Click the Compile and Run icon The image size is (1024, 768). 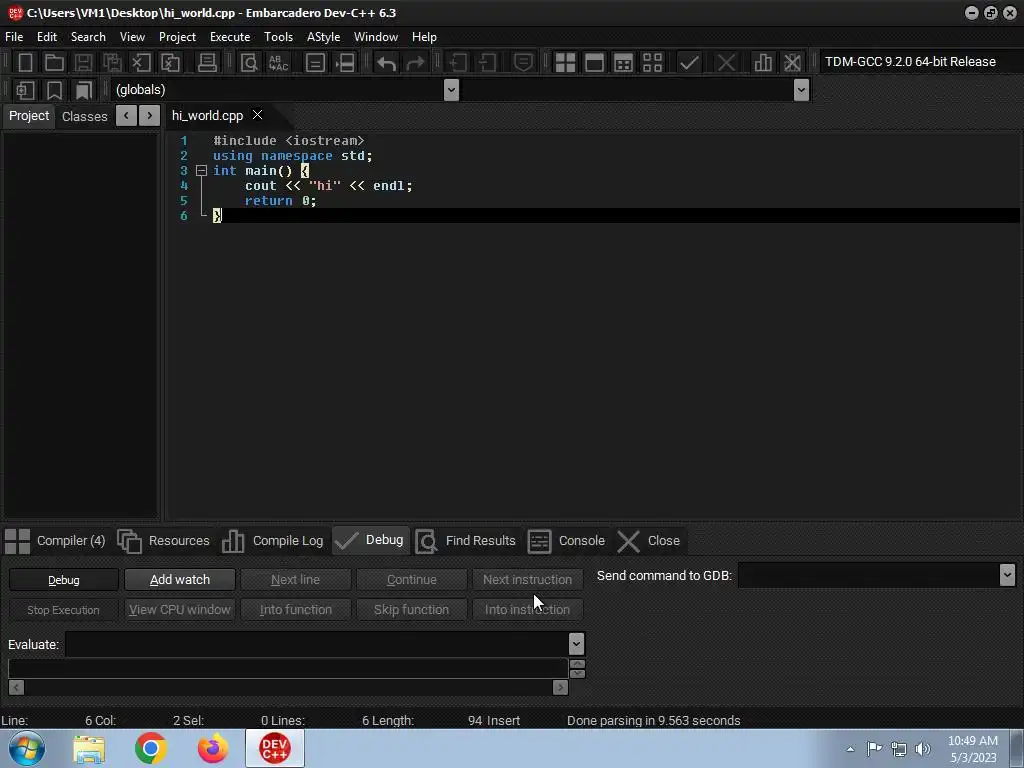click(x=623, y=63)
